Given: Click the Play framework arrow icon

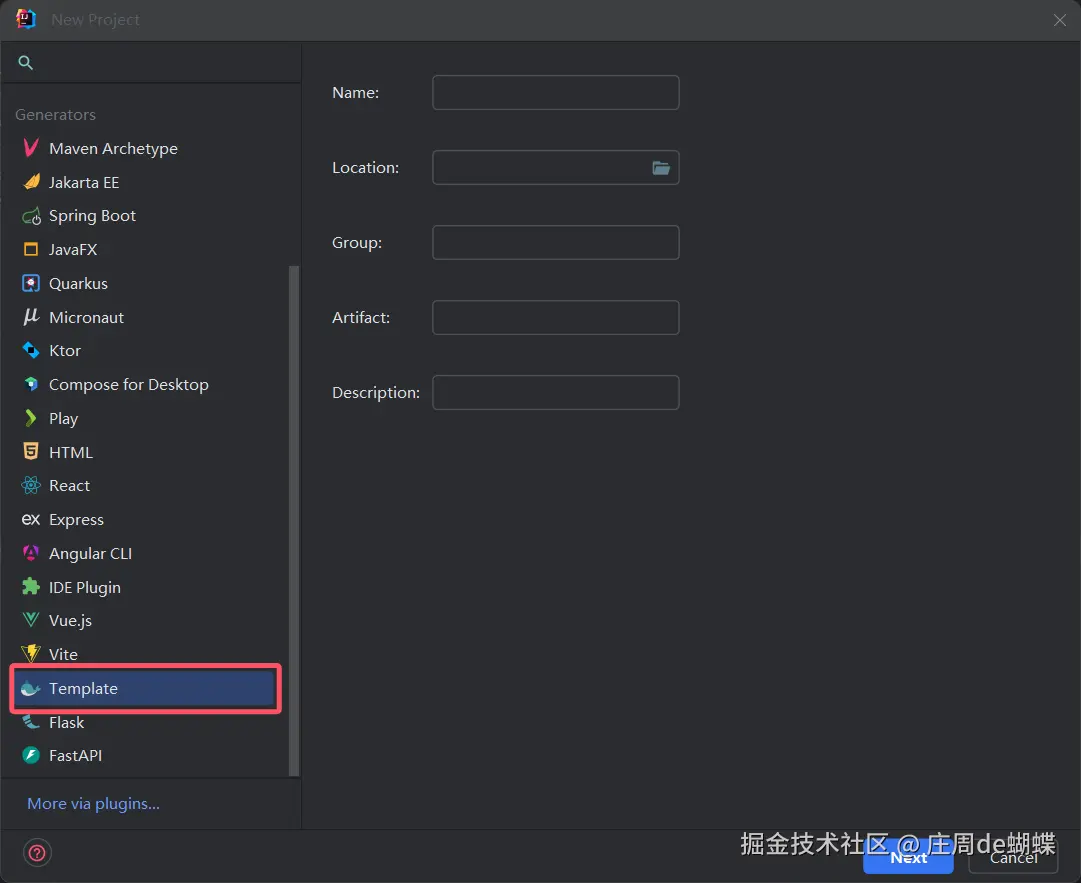Looking at the screenshot, I should (31, 418).
